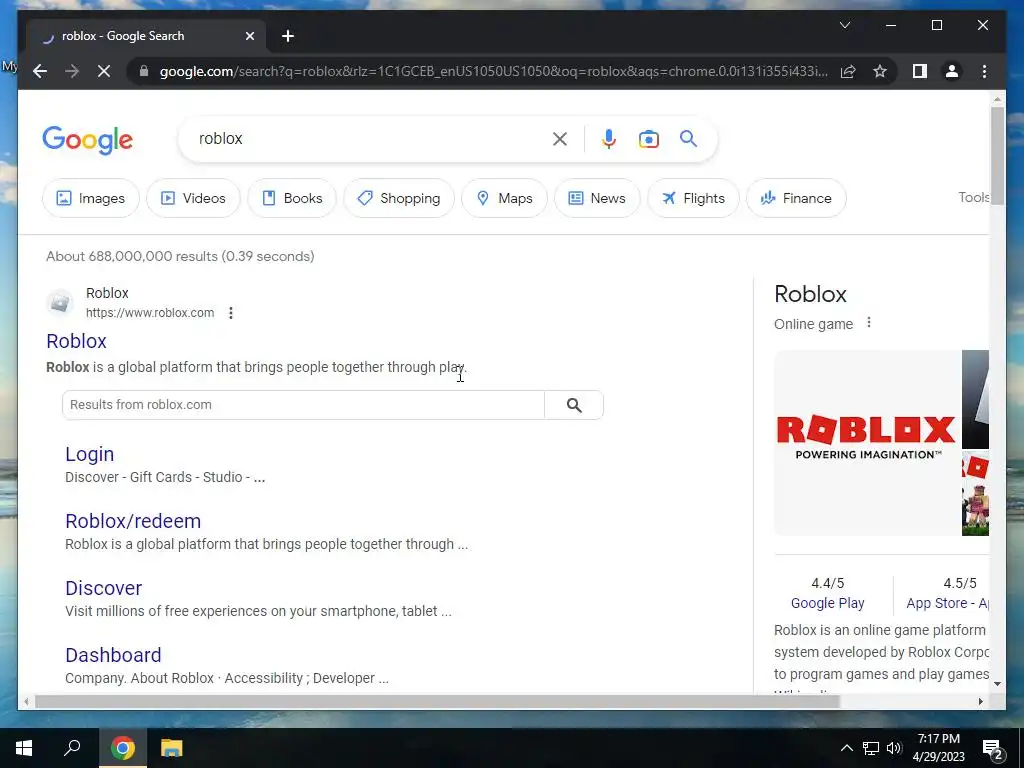This screenshot has height=768, width=1024.
Task: Show hidden system tray icons
Action: click(846, 748)
